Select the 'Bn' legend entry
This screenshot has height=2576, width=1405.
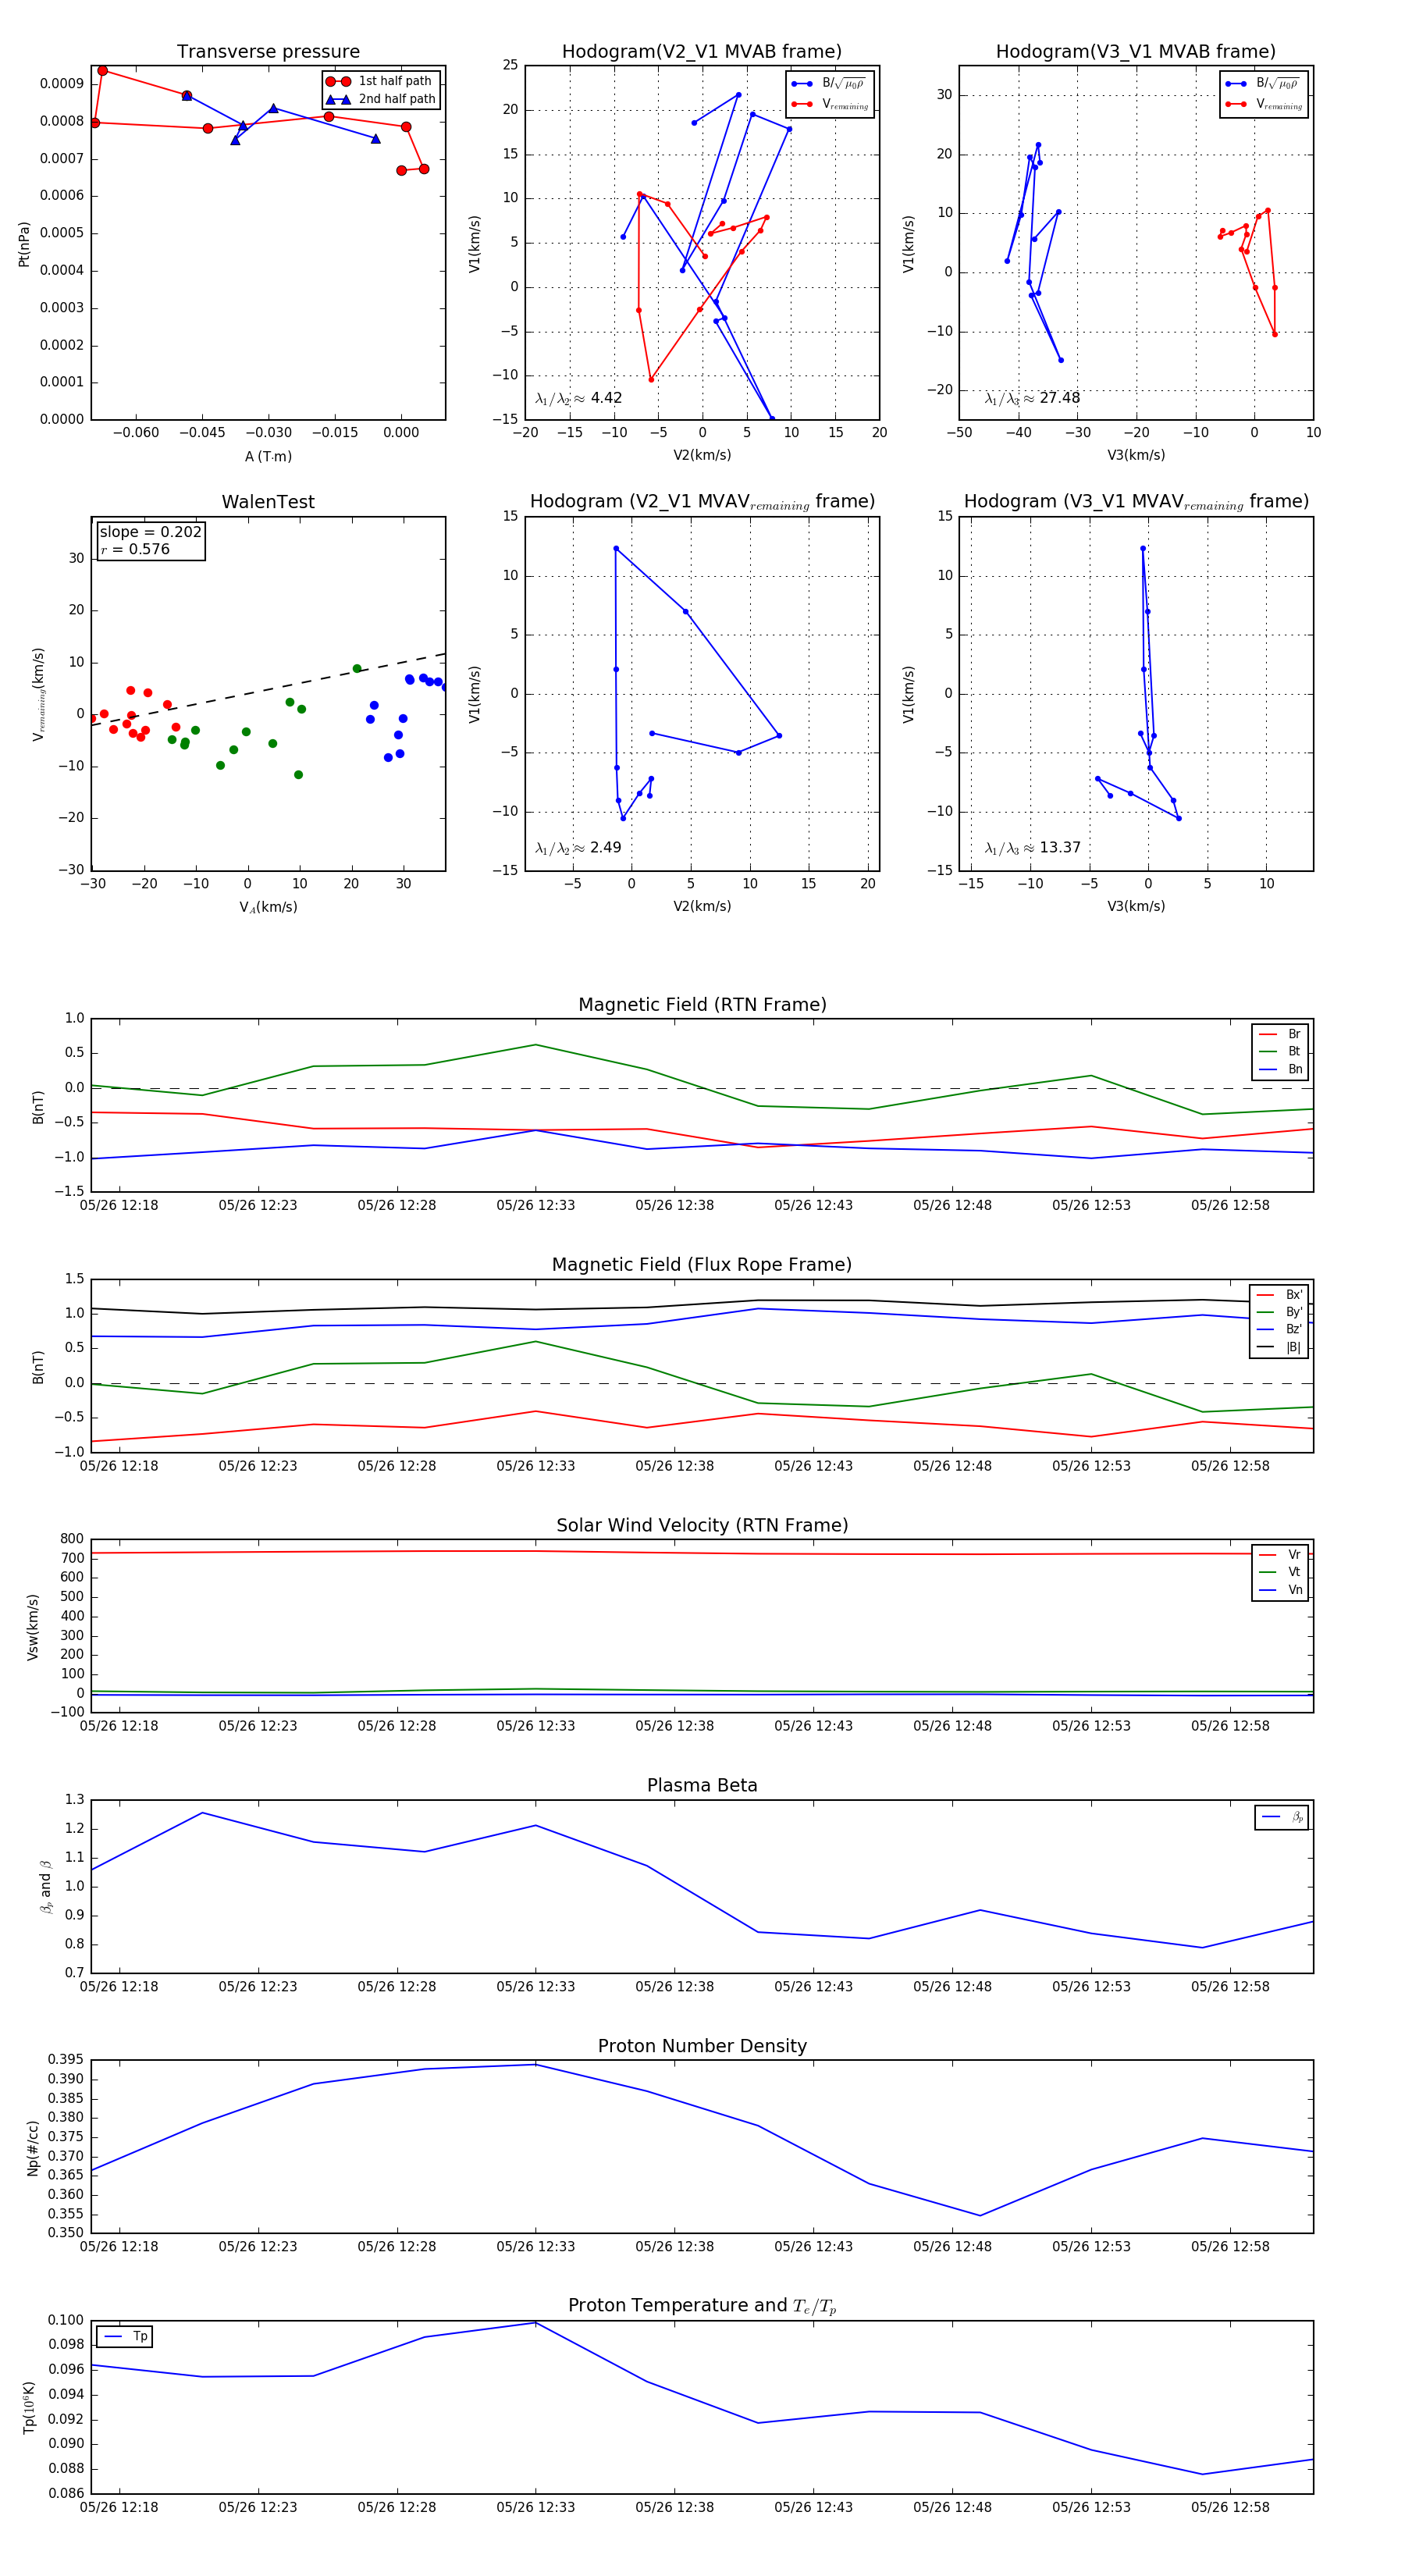coord(1280,1070)
